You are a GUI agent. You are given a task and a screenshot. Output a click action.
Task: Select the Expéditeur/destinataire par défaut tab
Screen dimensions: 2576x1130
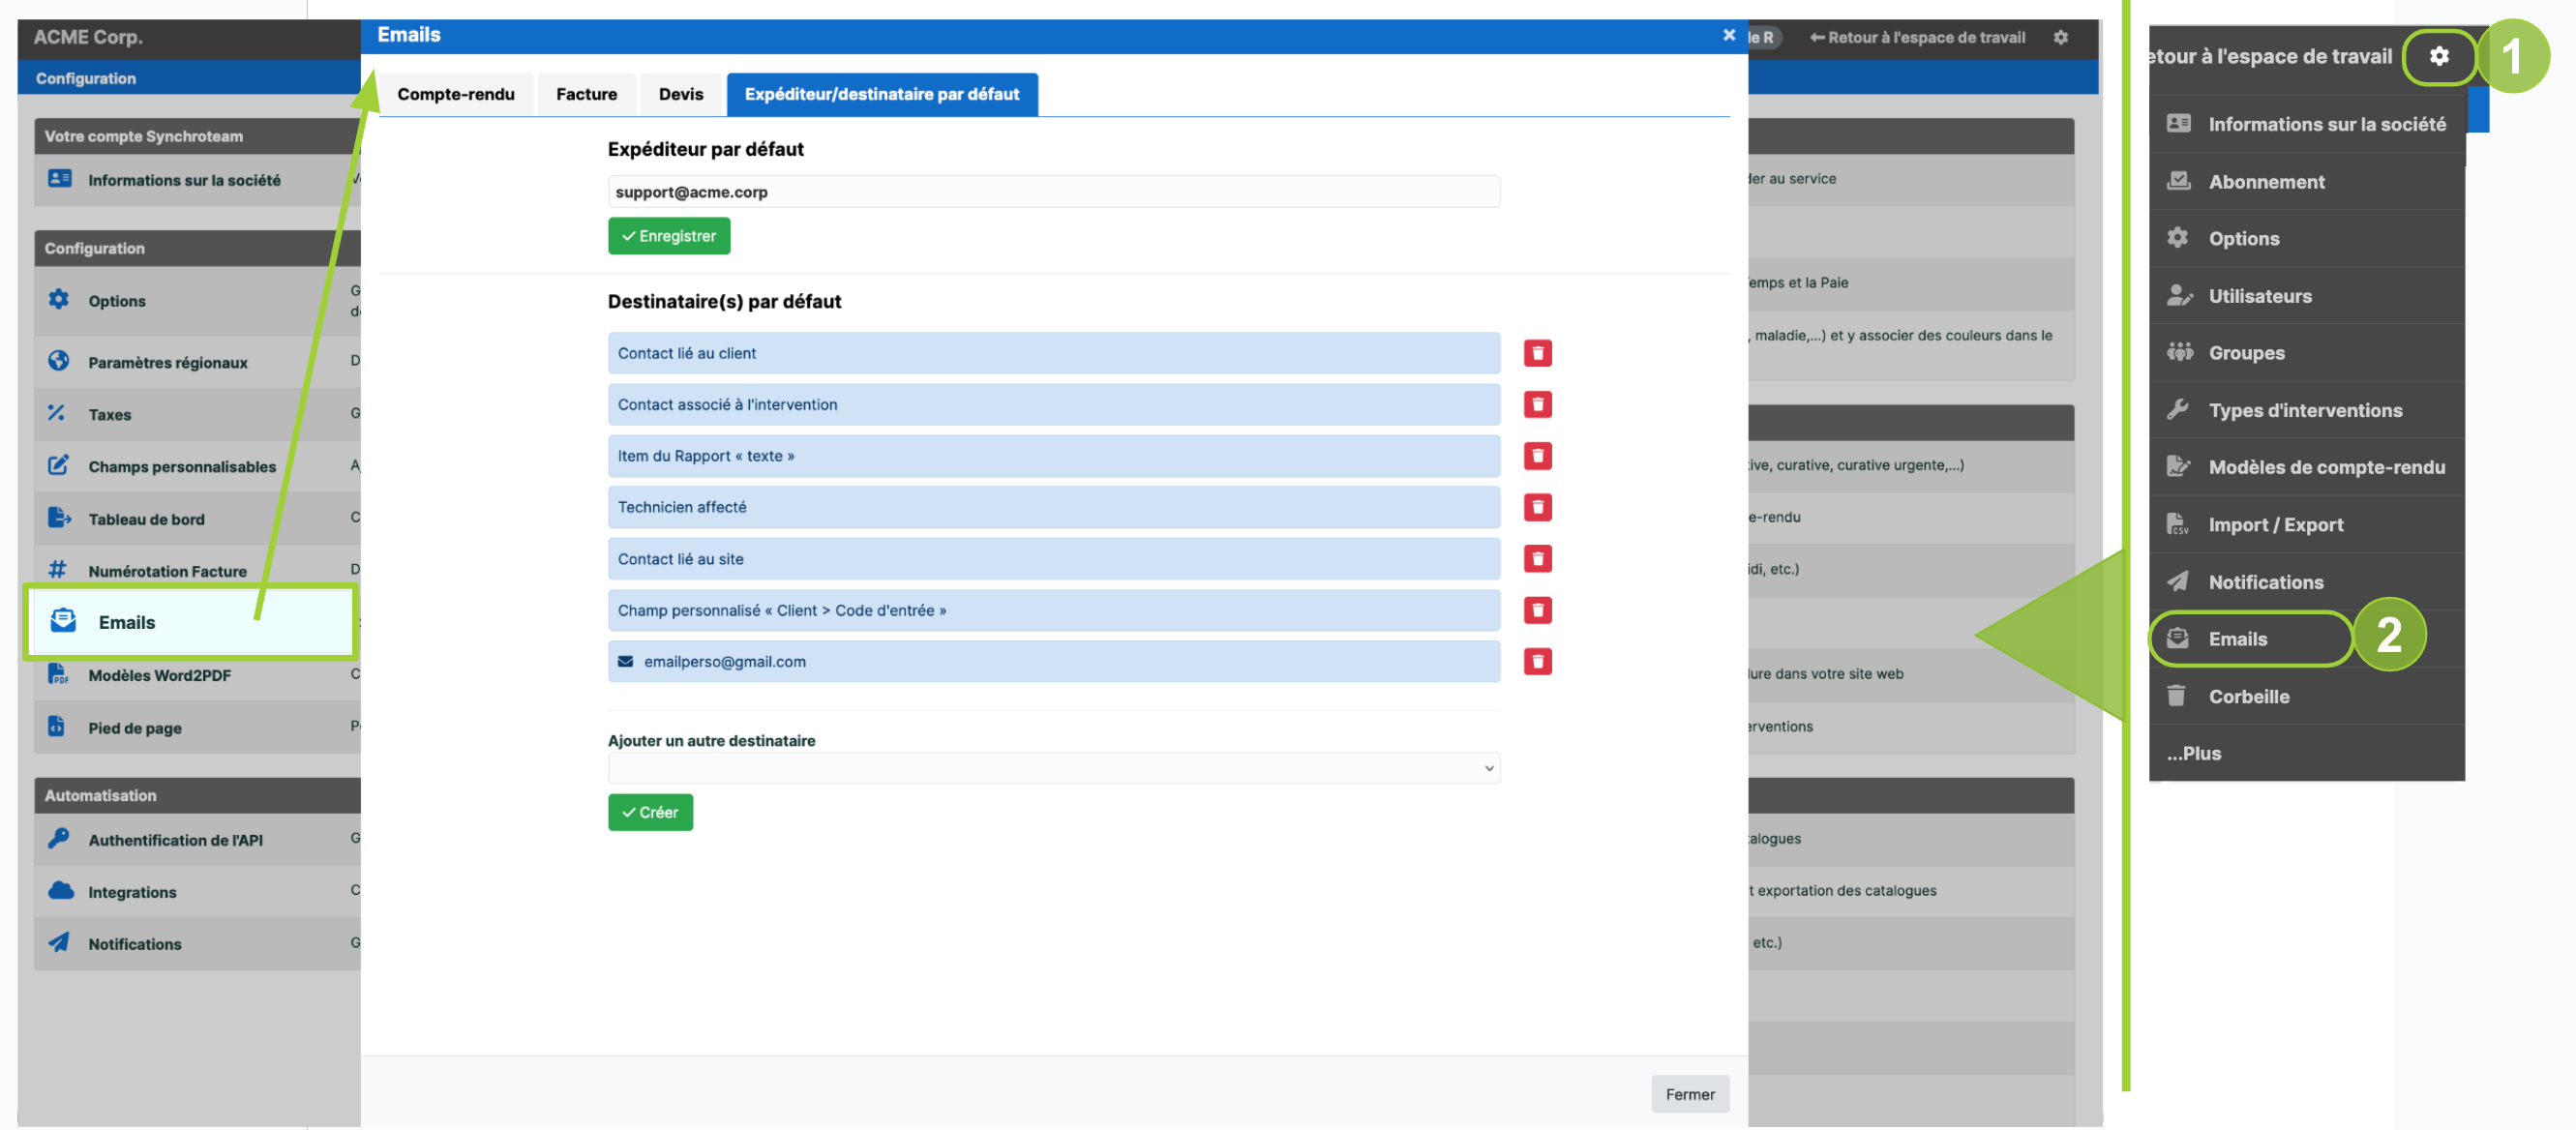pyautogui.click(x=881, y=94)
